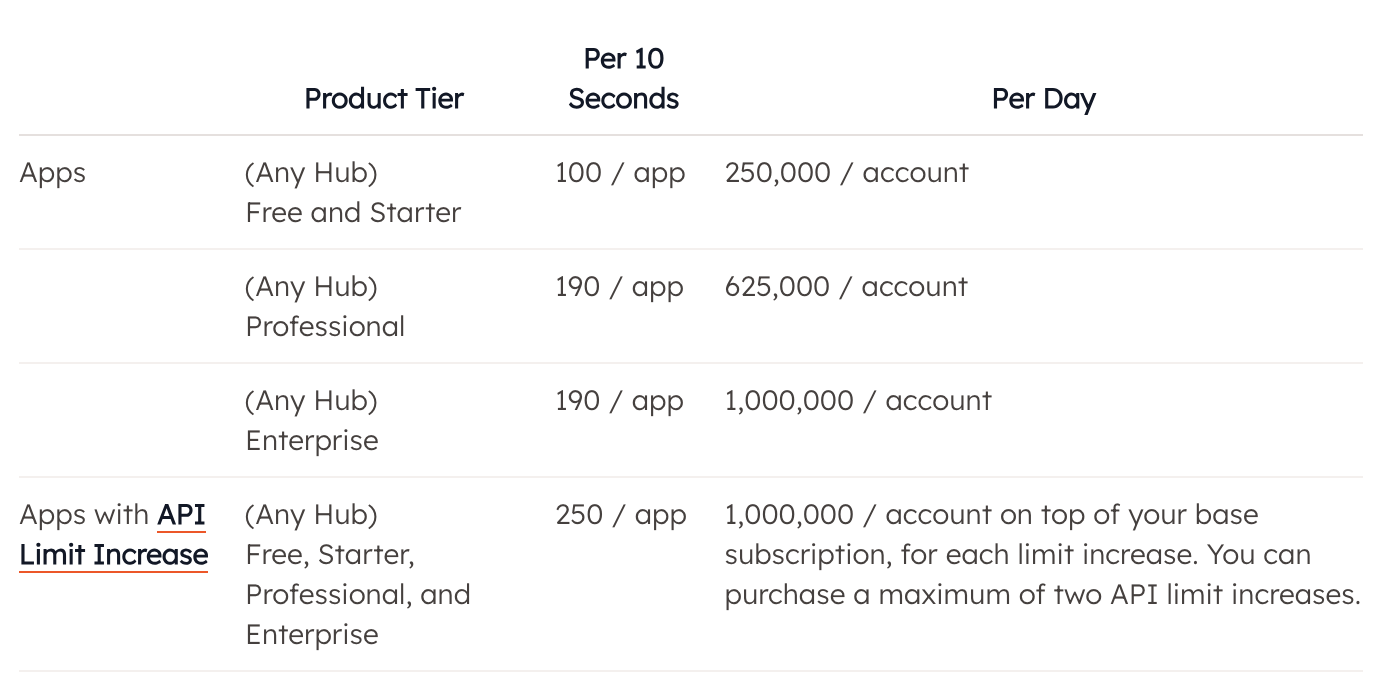Click the Per Day column header
The image size is (1390, 682).
click(1043, 99)
